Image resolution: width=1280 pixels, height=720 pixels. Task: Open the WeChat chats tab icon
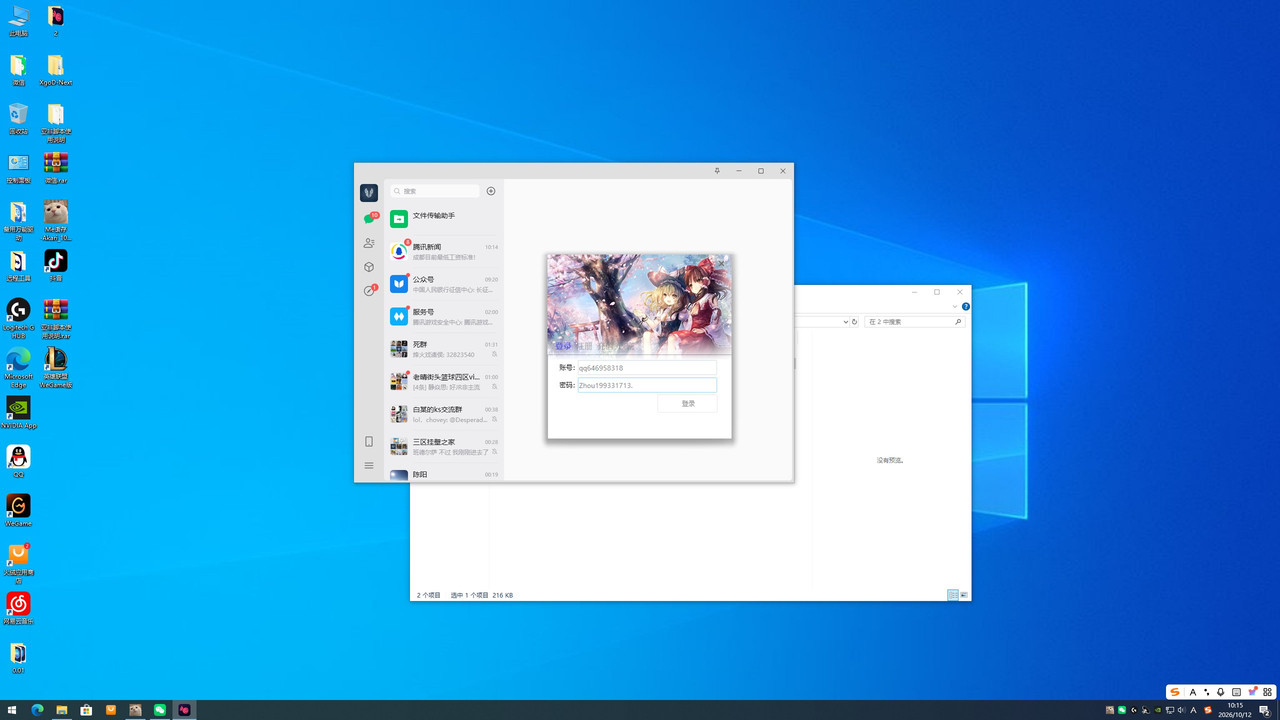click(x=369, y=218)
